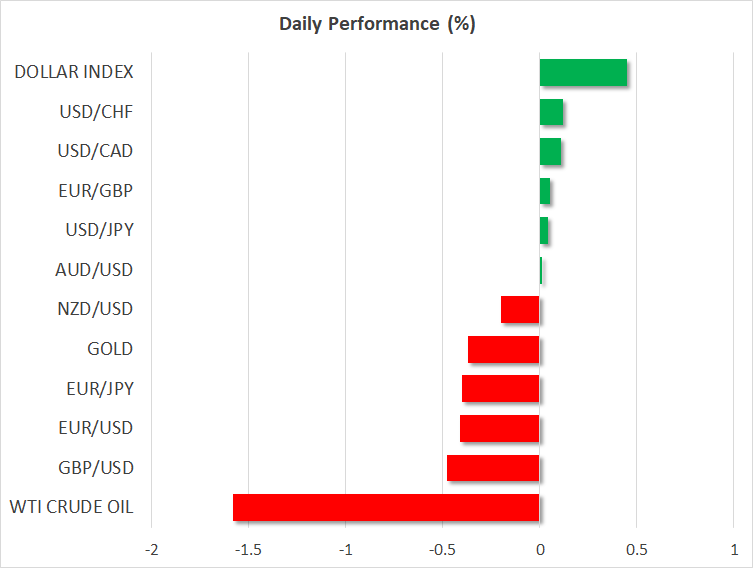Click the red EUR/USD bar
The height and width of the screenshot is (568, 753).
(499, 428)
